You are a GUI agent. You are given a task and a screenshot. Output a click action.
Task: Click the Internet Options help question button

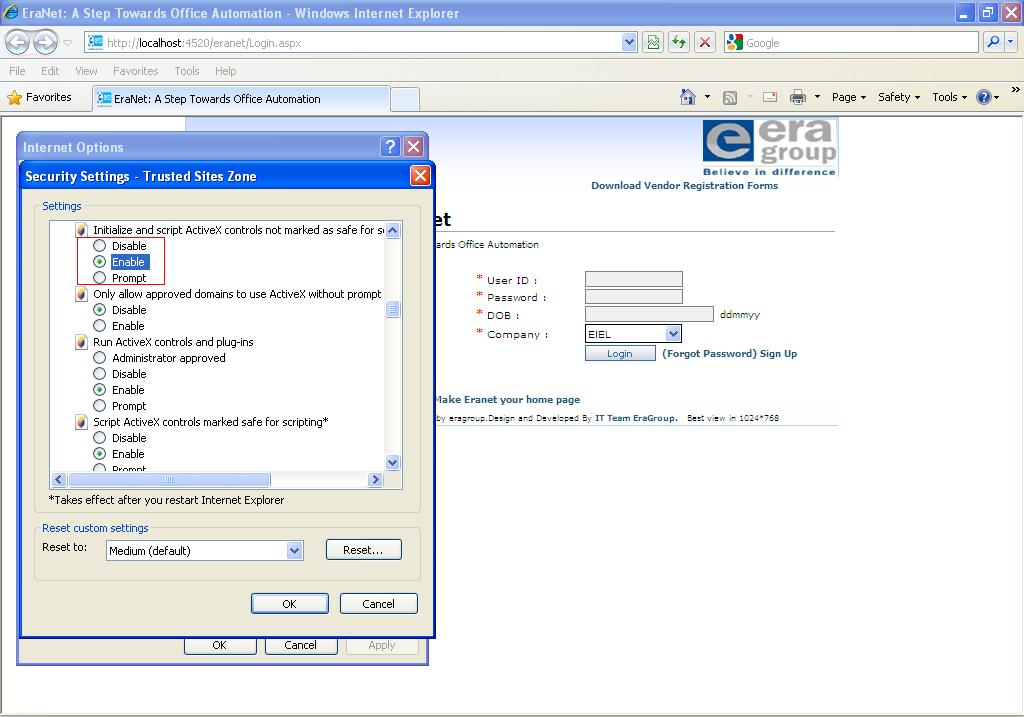[390, 147]
